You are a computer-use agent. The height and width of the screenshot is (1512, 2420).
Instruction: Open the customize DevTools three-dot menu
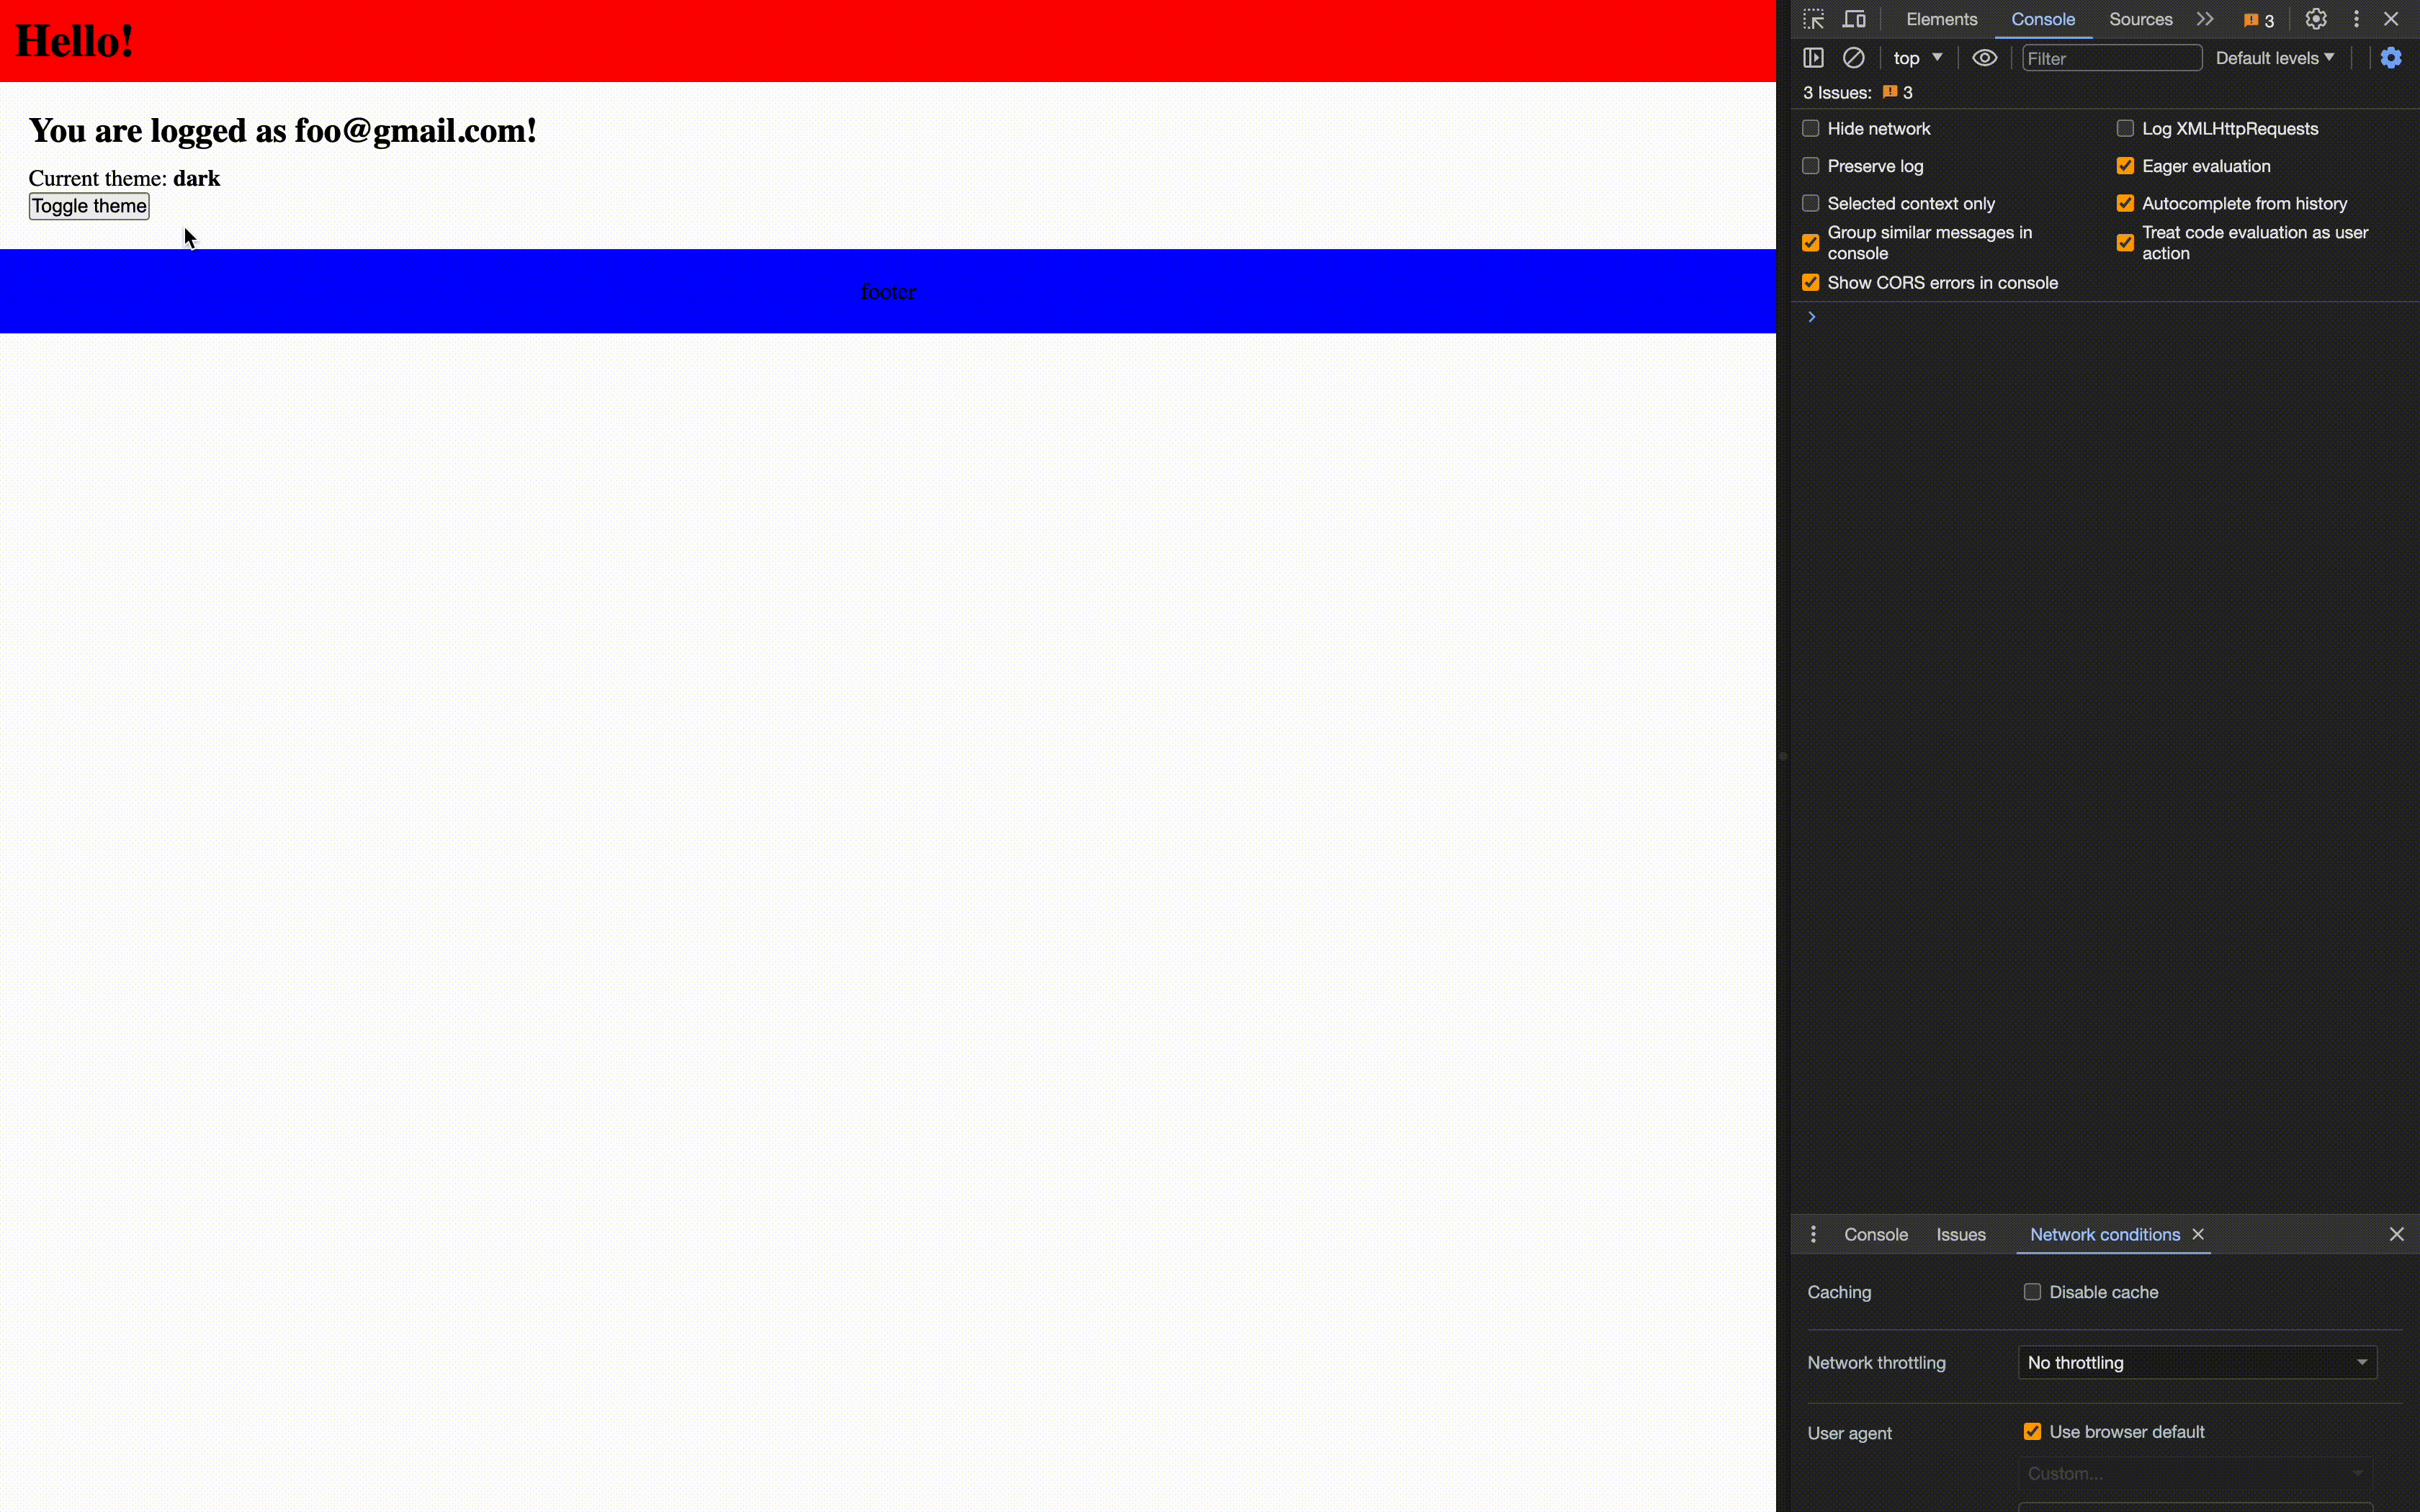[2356, 19]
